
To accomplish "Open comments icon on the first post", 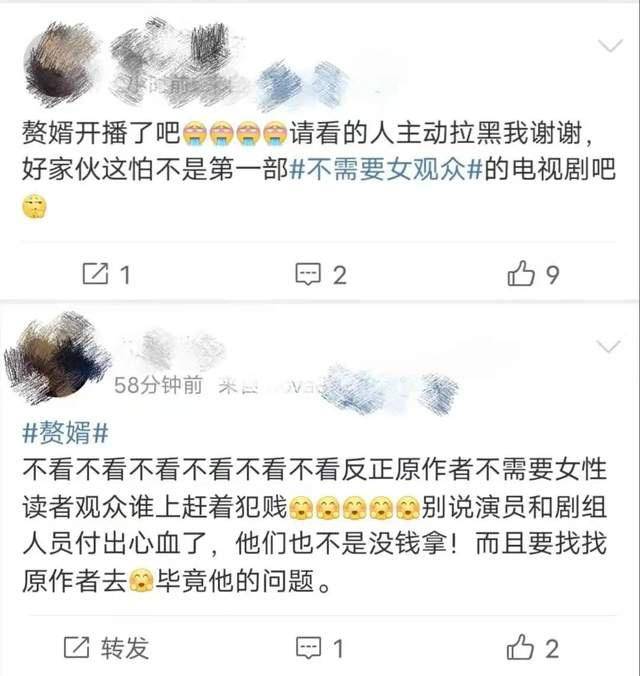I will click(x=308, y=274).
